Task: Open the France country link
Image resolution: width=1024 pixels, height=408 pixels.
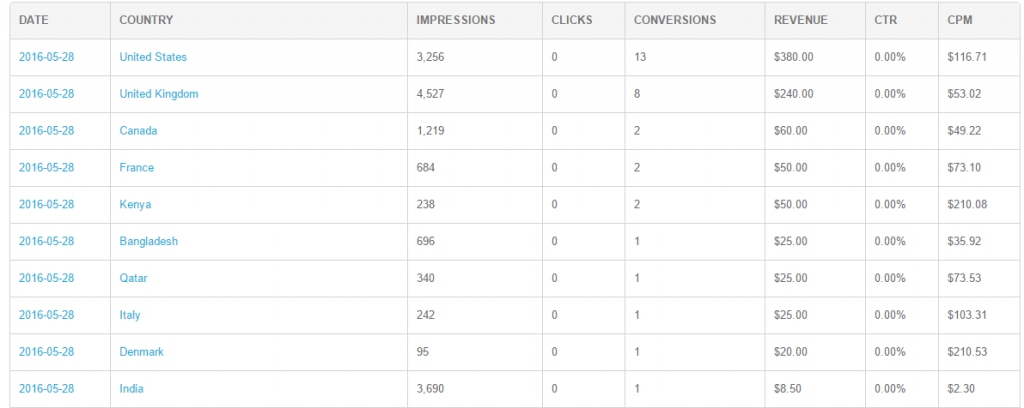Action: 136,168
